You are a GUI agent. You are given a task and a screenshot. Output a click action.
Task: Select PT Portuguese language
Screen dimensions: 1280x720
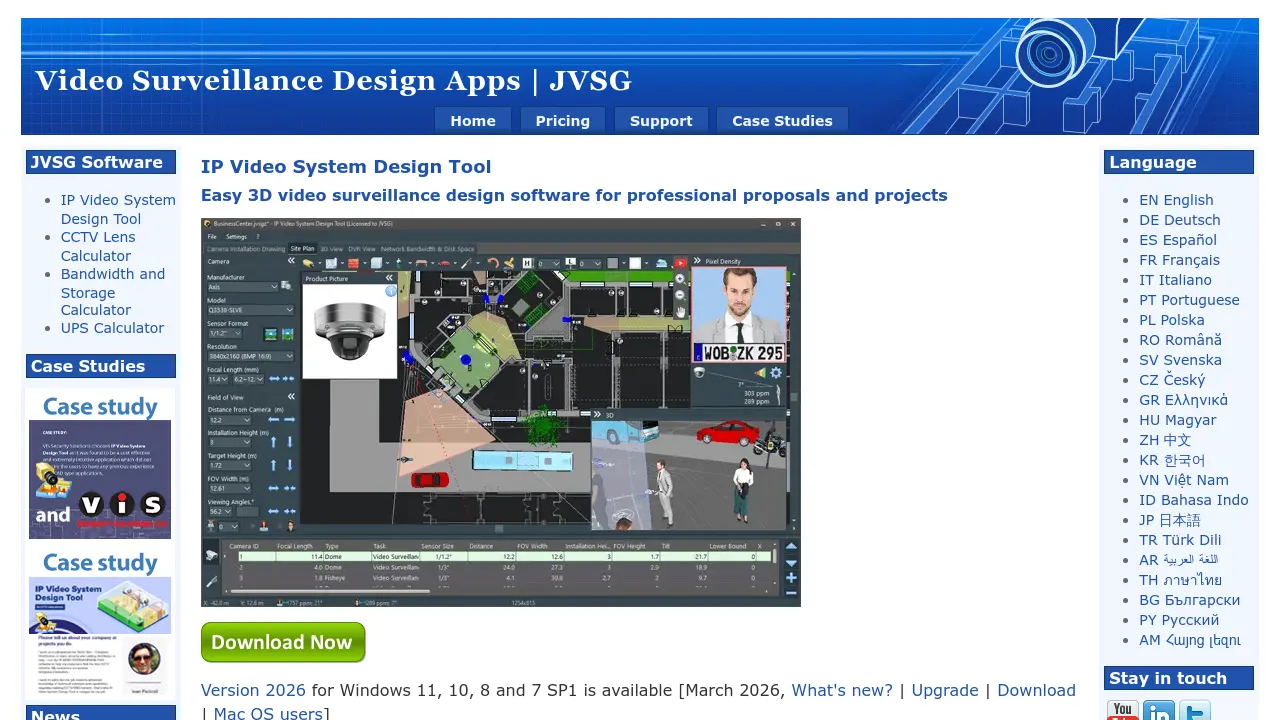coord(1189,300)
